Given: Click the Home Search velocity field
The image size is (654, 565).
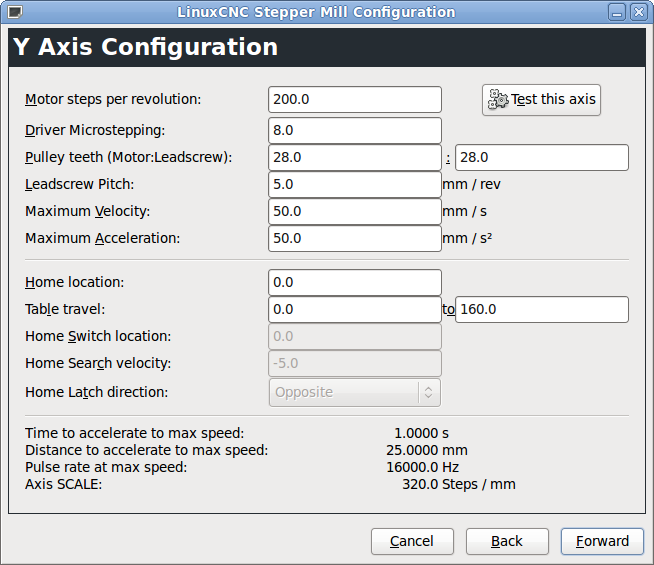Looking at the screenshot, I should 355,364.
